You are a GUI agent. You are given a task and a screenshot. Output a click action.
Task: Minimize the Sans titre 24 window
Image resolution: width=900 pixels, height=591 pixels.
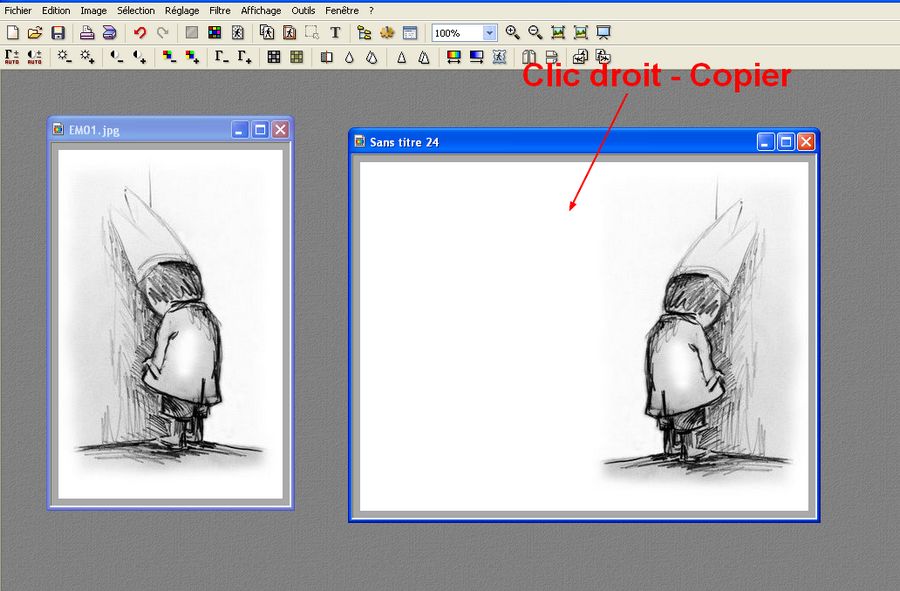[765, 142]
